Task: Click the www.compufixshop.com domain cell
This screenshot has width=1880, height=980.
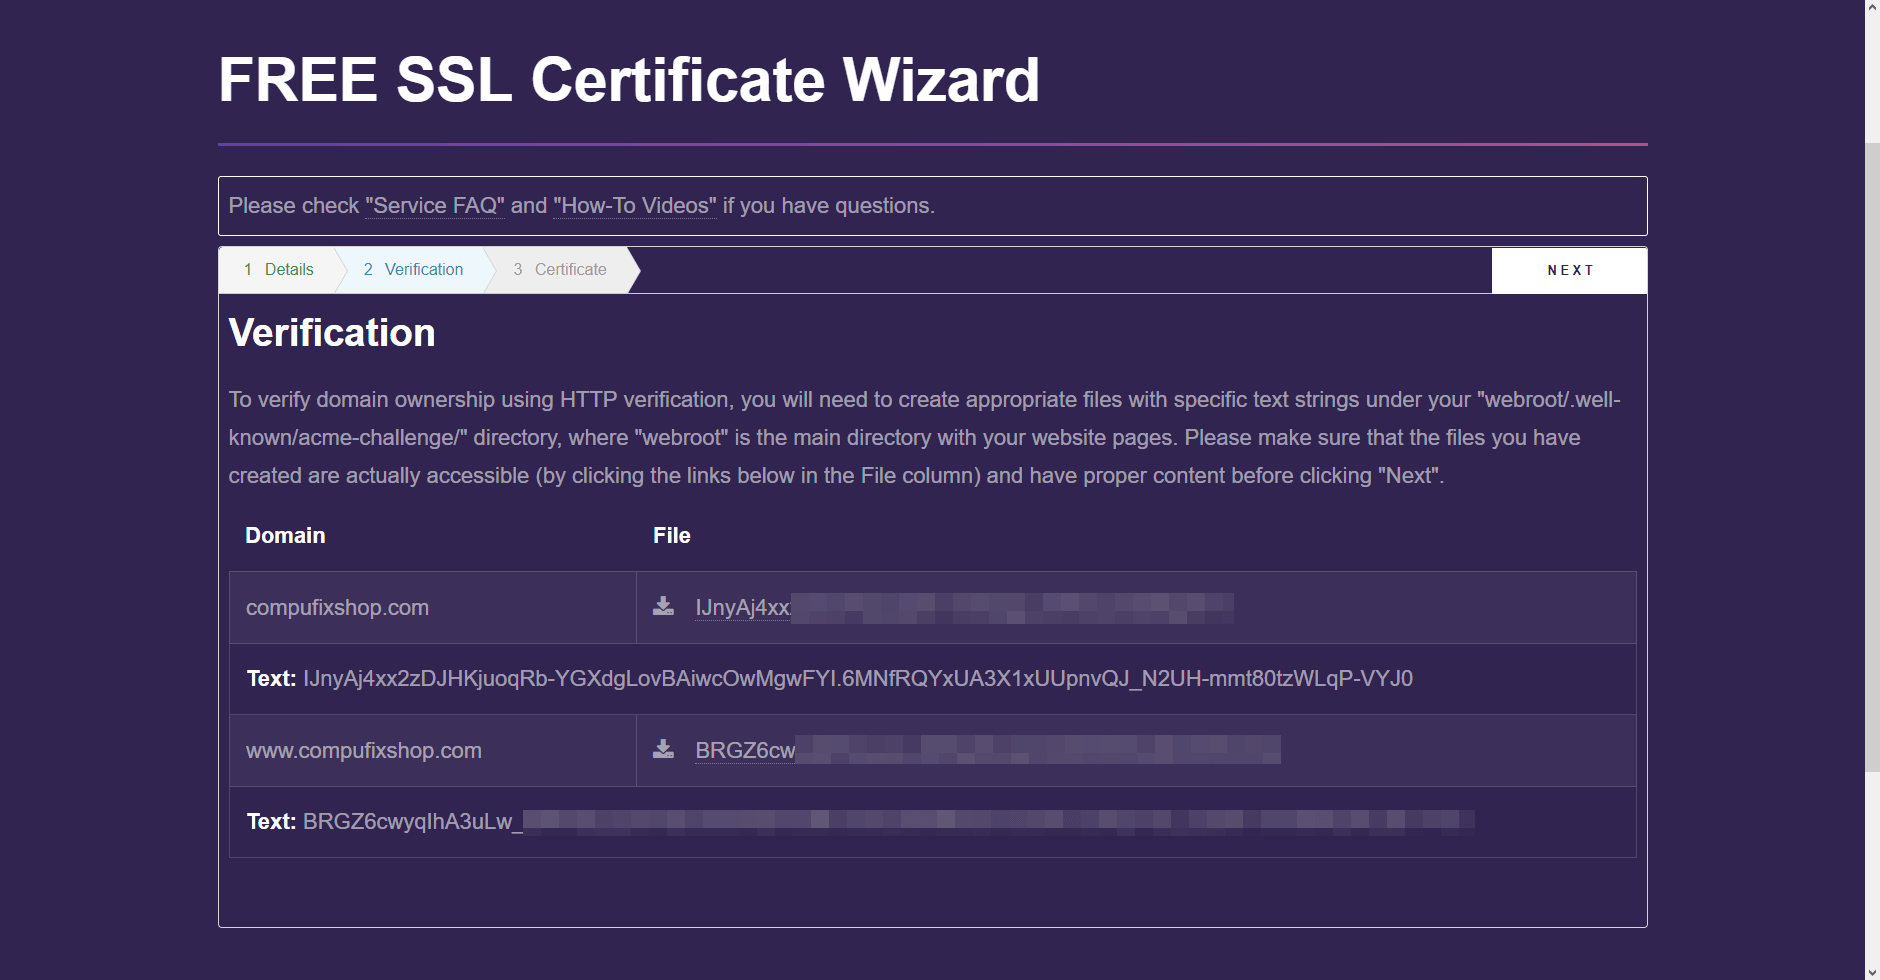Action: point(432,751)
